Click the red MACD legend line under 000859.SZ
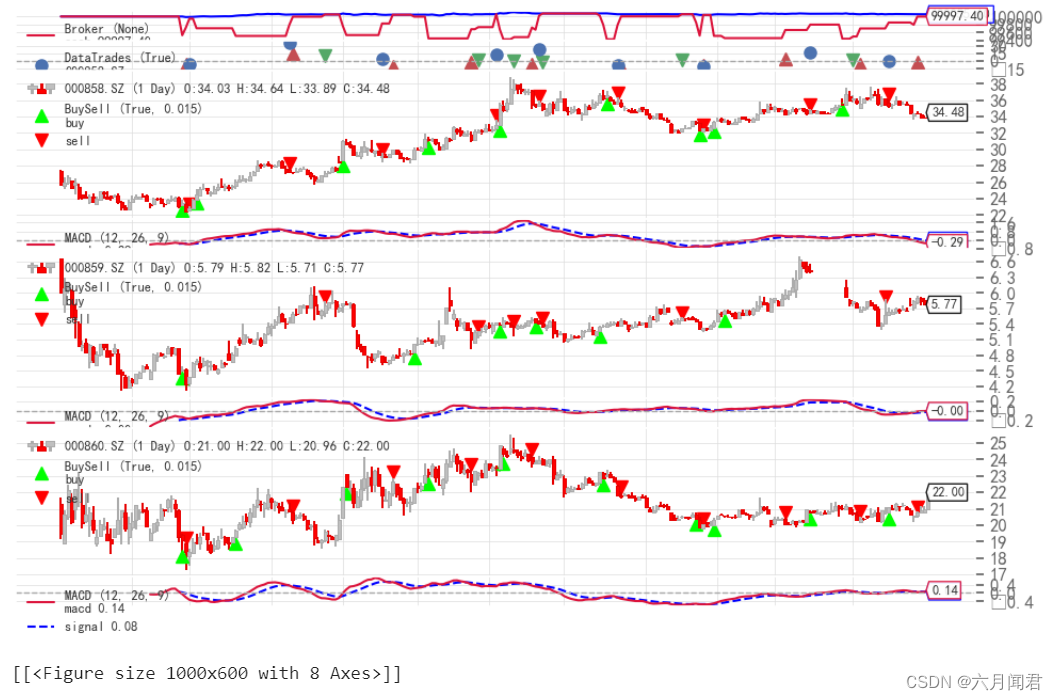The width and height of the screenshot is (1058, 700). pos(40,423)
